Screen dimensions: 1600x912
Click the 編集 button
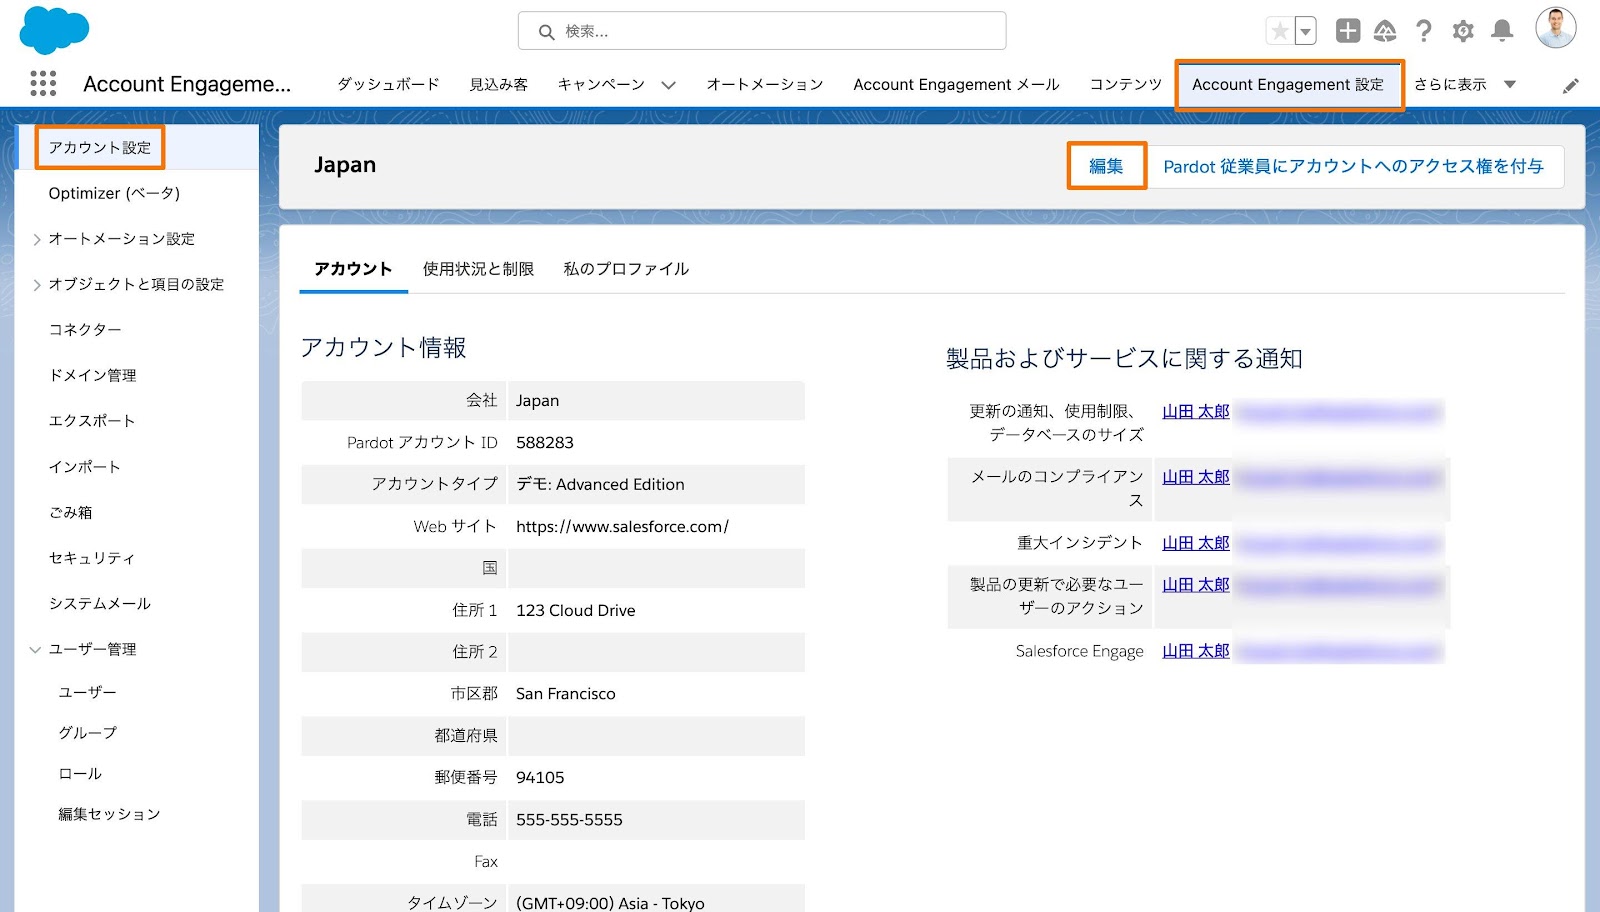tap(1106, 166)
